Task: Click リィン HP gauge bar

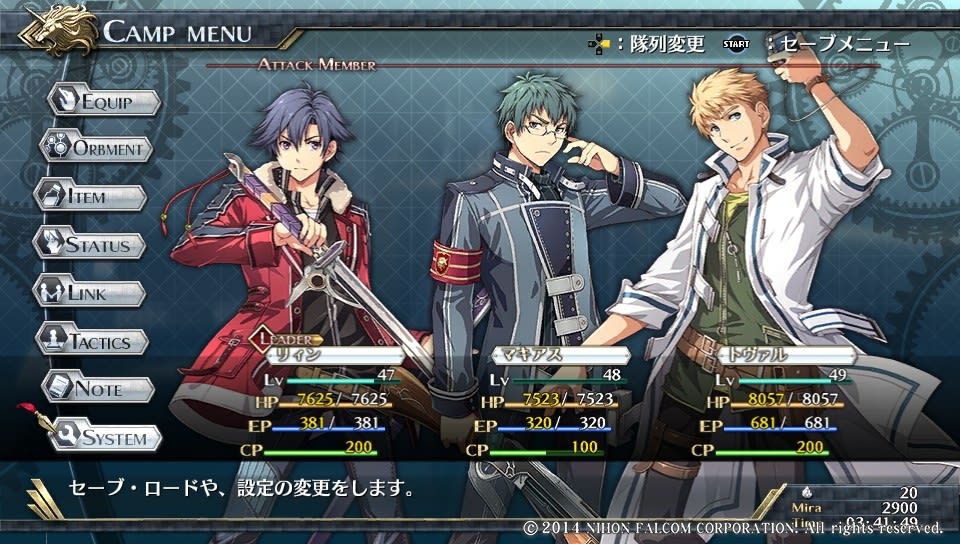Action: [x=334, y=405]
